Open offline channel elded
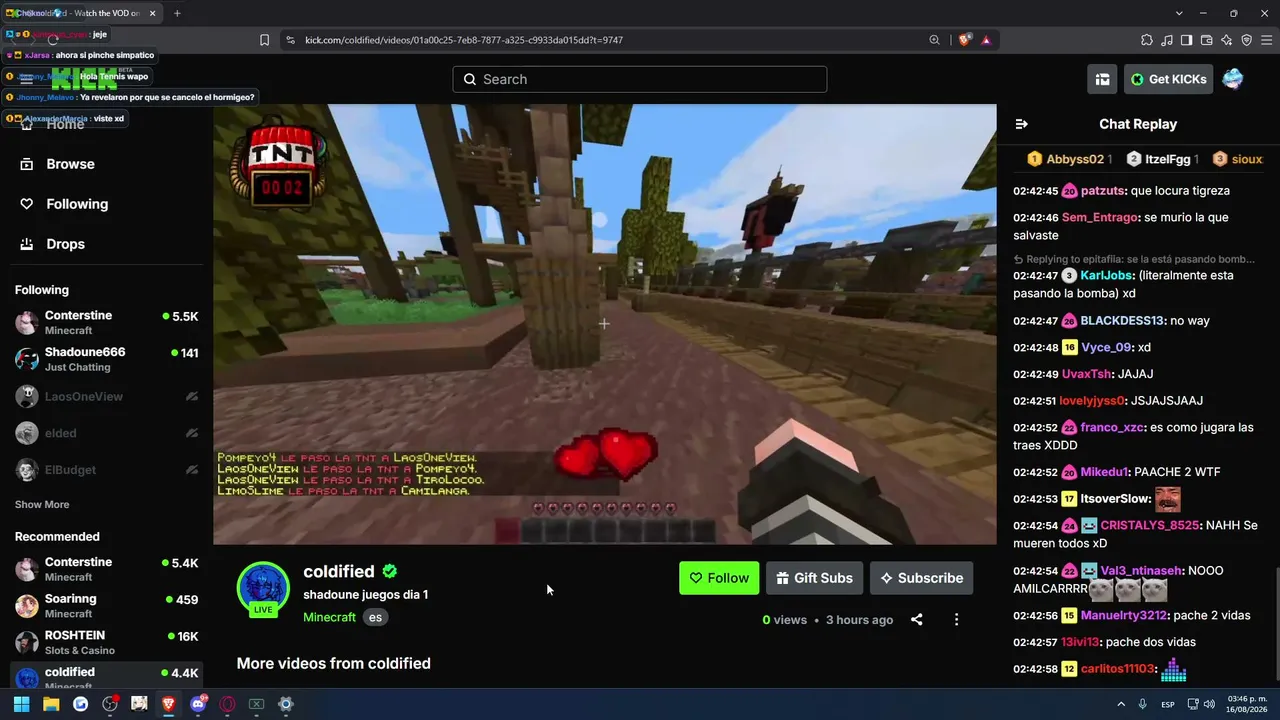The image size is (1280, 720). pyautogui.click(x=106, y=433)
